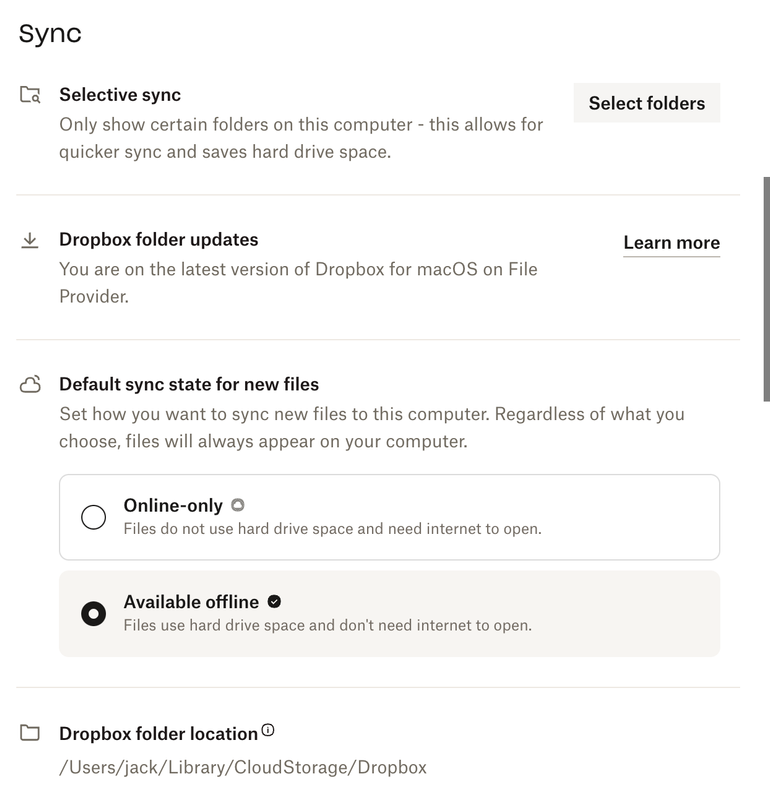
Task: Click the small cloud badge next to Online-only
Action: point(237,505)
